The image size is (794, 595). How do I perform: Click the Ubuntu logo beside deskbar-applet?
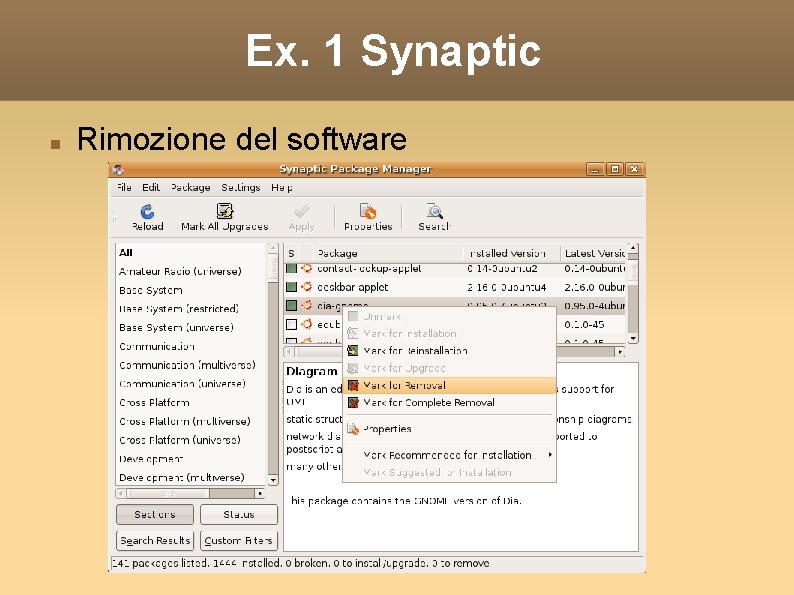point(306,287)
